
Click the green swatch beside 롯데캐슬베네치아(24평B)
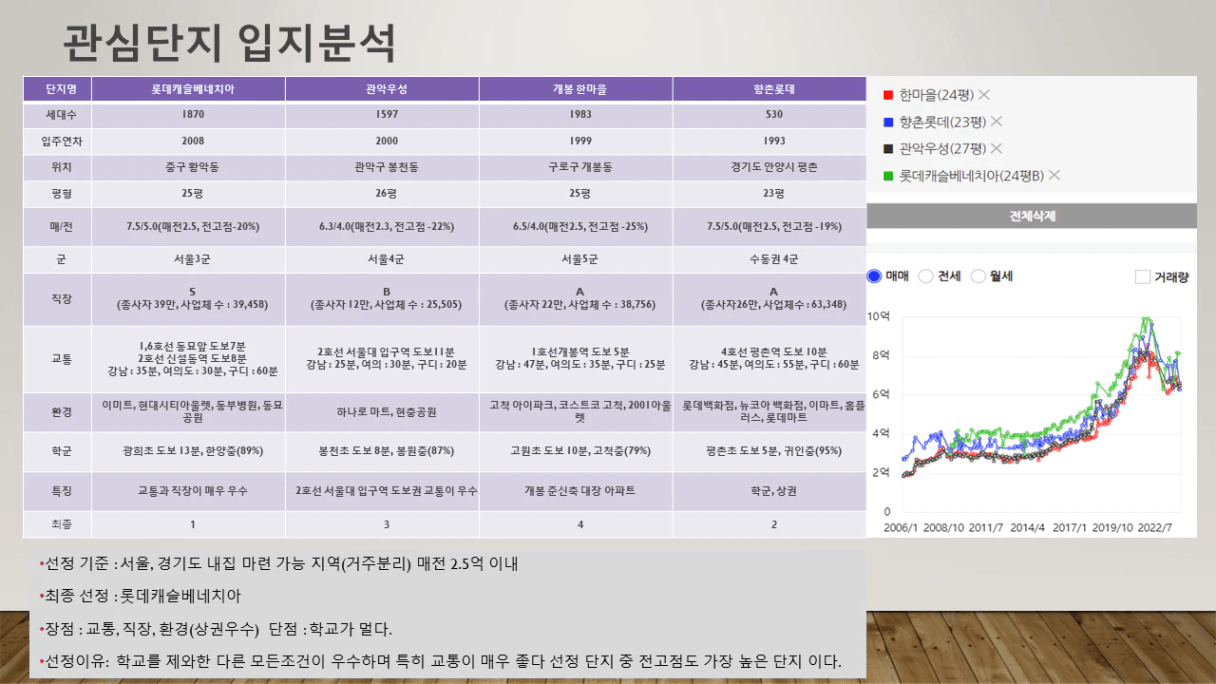tap(888, 177)
